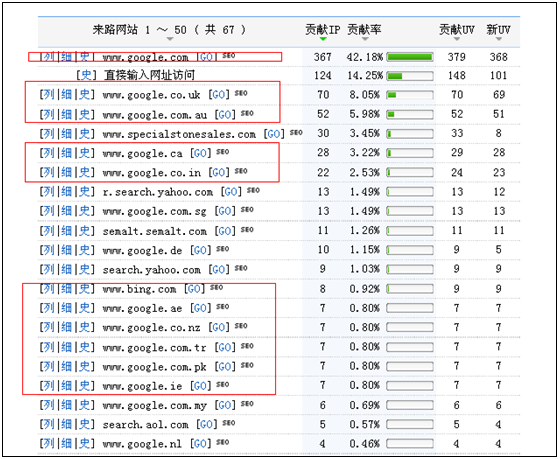Click the SEO icon beside semalt.semalt.com
Image resolution: width=560 pixels, height=459 pixels.
[247, 229]
